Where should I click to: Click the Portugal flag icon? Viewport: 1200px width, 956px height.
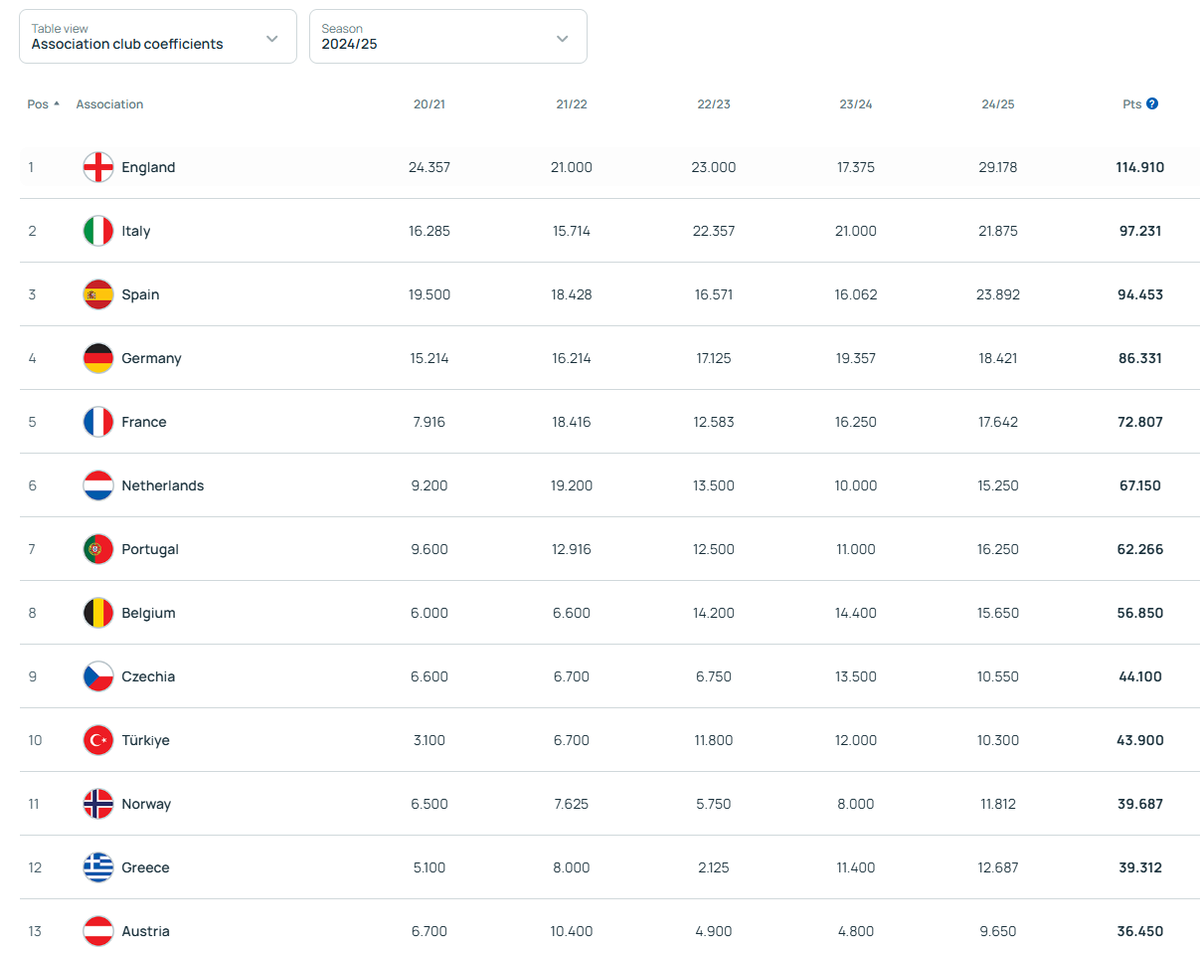(x=98, y=549)
